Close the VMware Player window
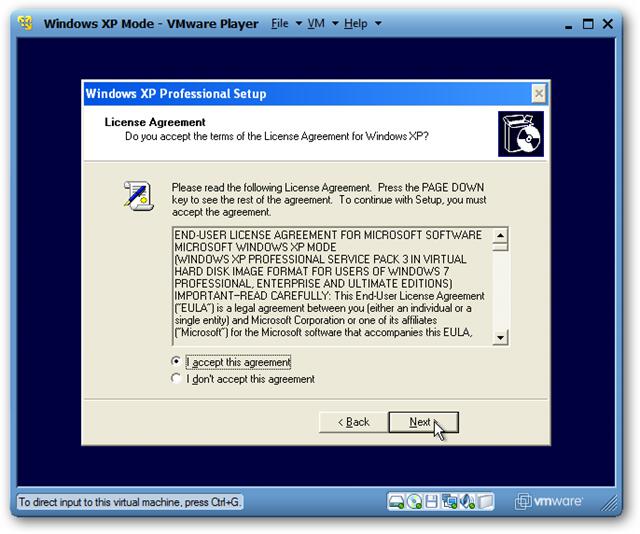640x534 pixels. coord(607,24)
